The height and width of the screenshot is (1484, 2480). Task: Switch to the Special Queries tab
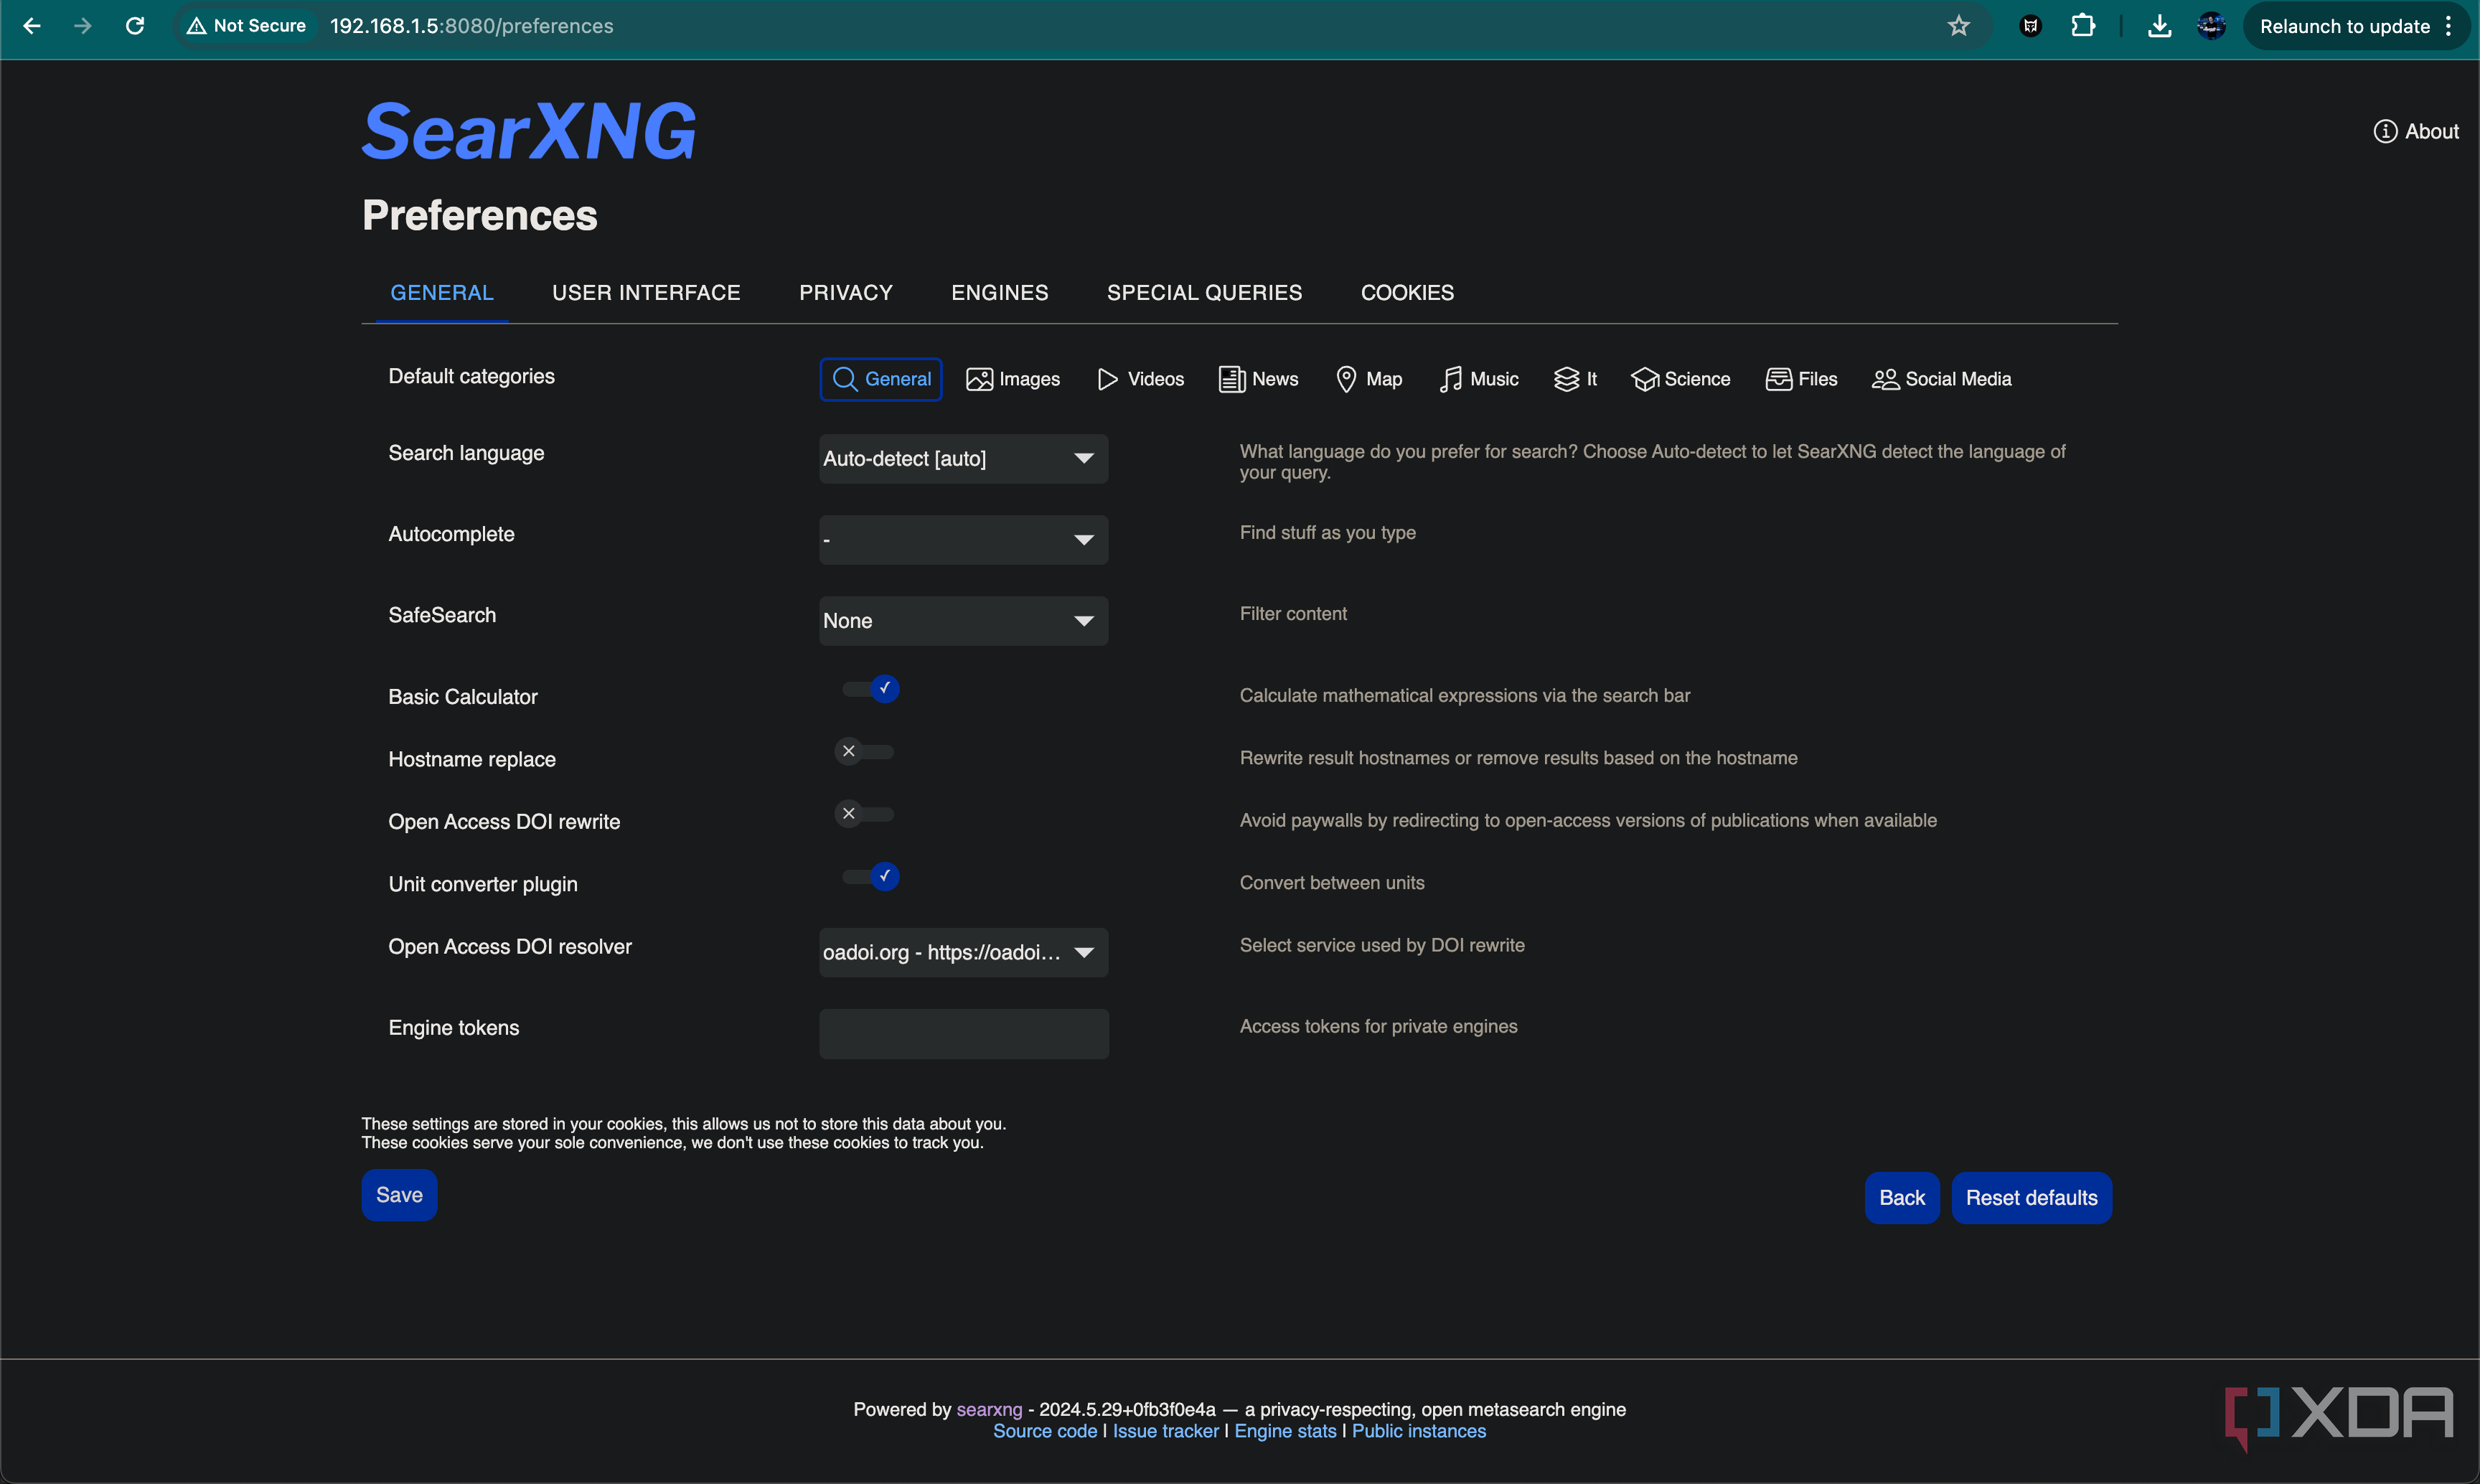(1205, 293)
